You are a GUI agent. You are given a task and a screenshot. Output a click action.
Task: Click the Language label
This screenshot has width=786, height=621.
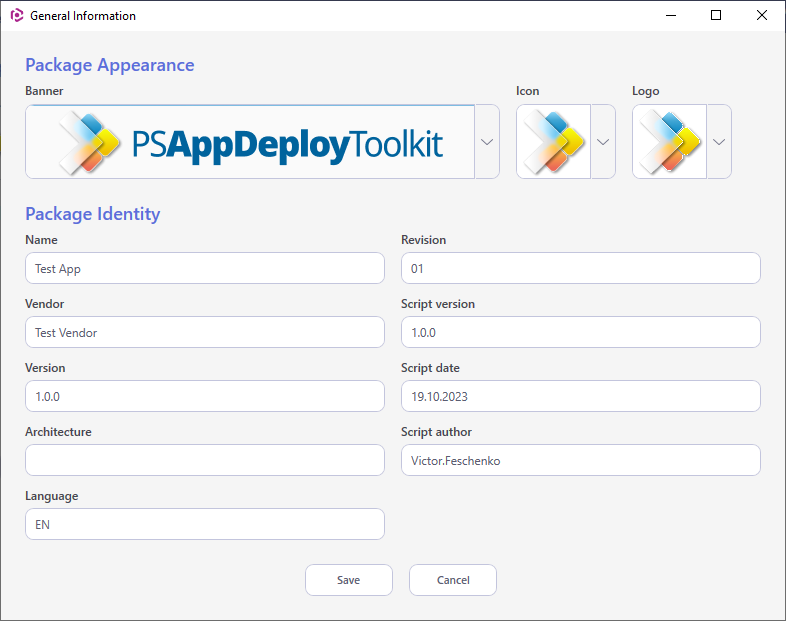[x=52, y=496]
